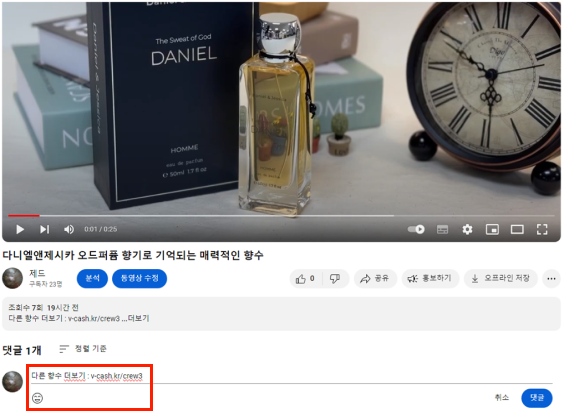Open the 제드 channel name link
This screenshot has height=417, width=564.
(37, 273)
